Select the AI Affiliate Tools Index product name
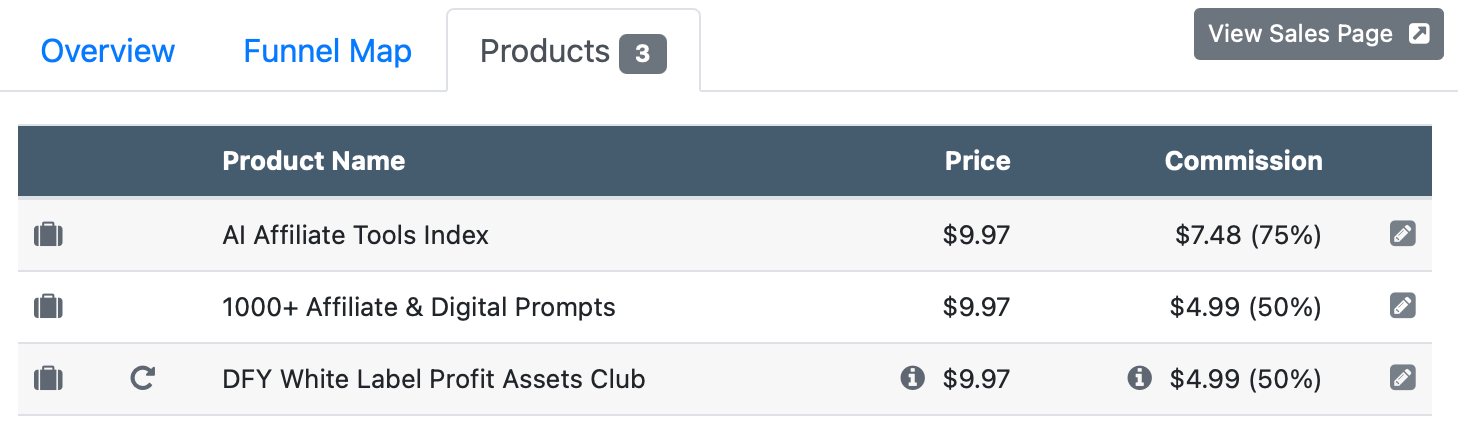Screen dimensions: 1458x434 click(x=355, y=235)
